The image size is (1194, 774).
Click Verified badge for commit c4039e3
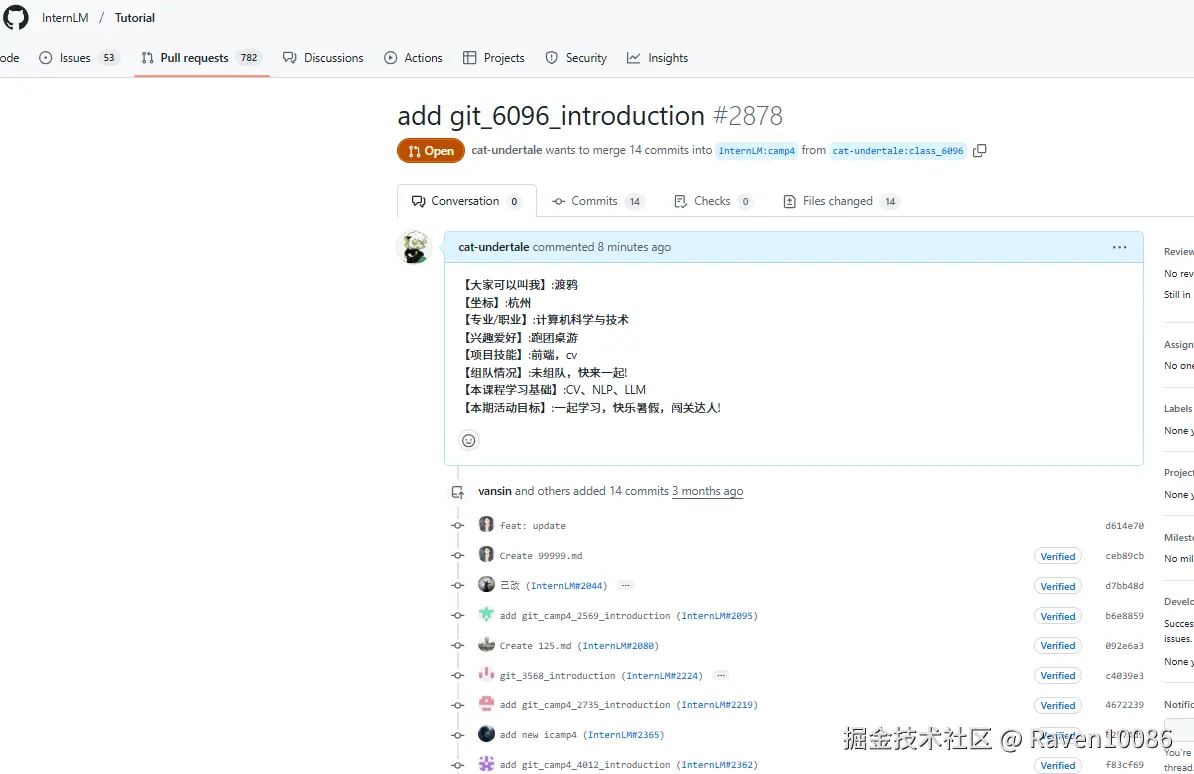(x=1058, y=675)
